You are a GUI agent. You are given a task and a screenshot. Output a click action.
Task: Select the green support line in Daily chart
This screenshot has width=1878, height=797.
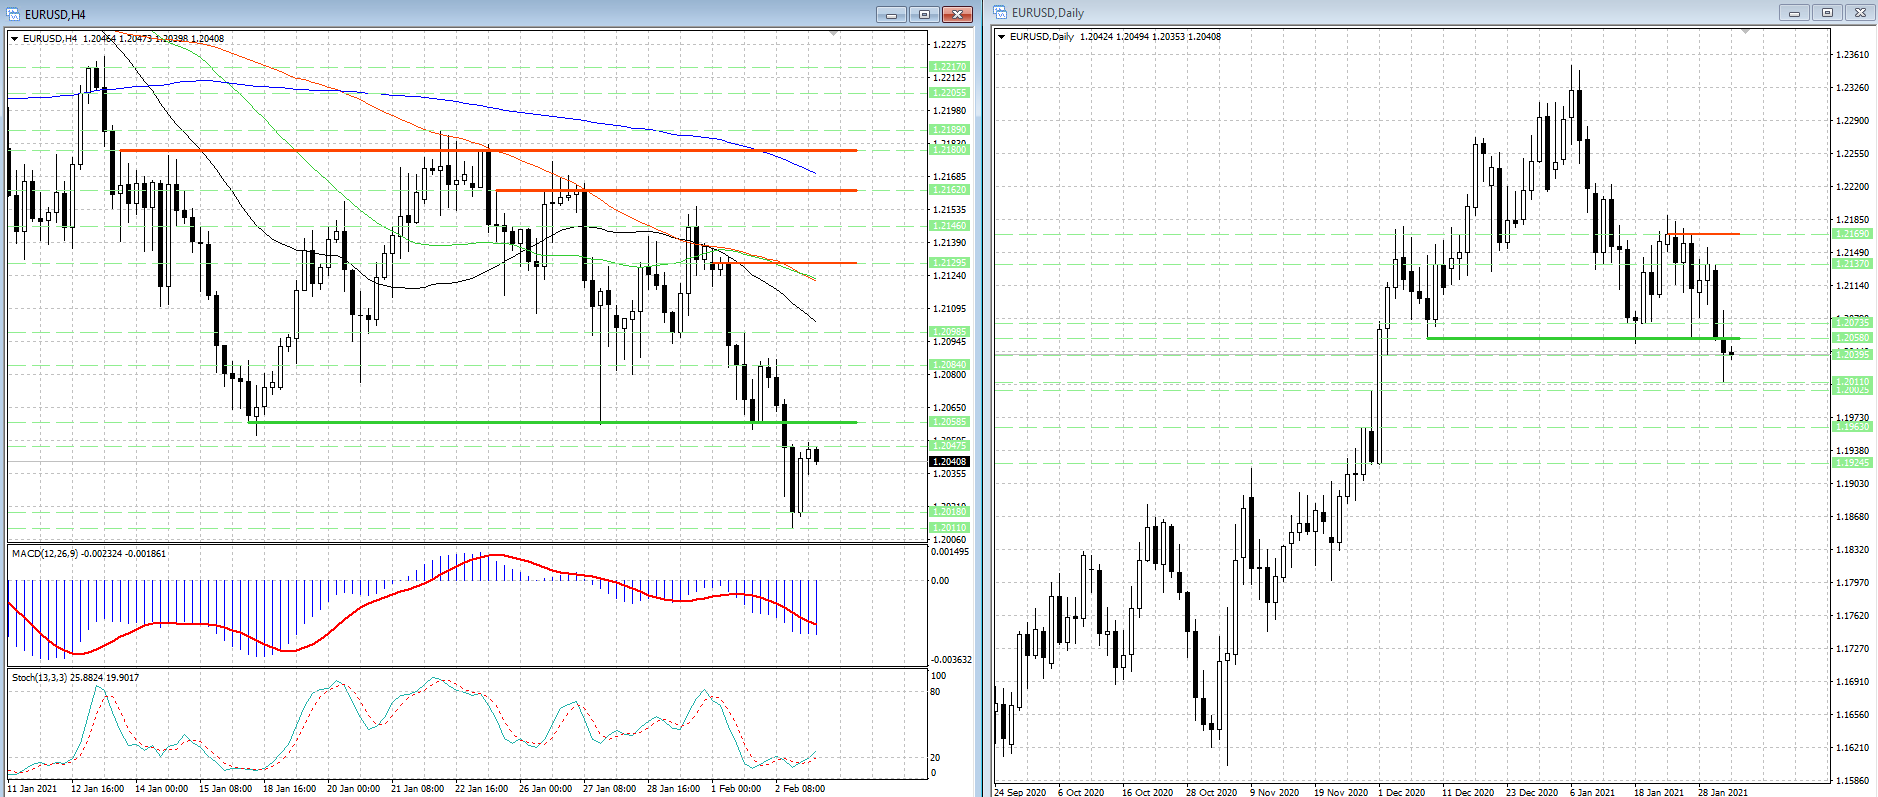point(1583,338)
